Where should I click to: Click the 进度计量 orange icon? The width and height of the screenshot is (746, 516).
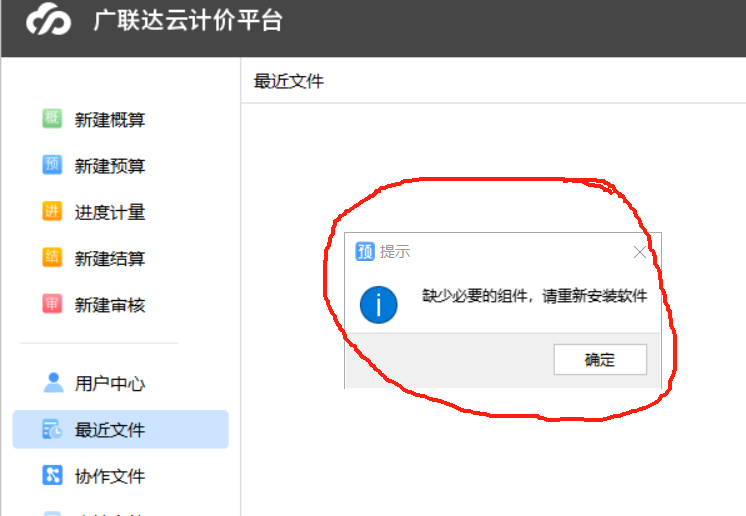[52, 211]
